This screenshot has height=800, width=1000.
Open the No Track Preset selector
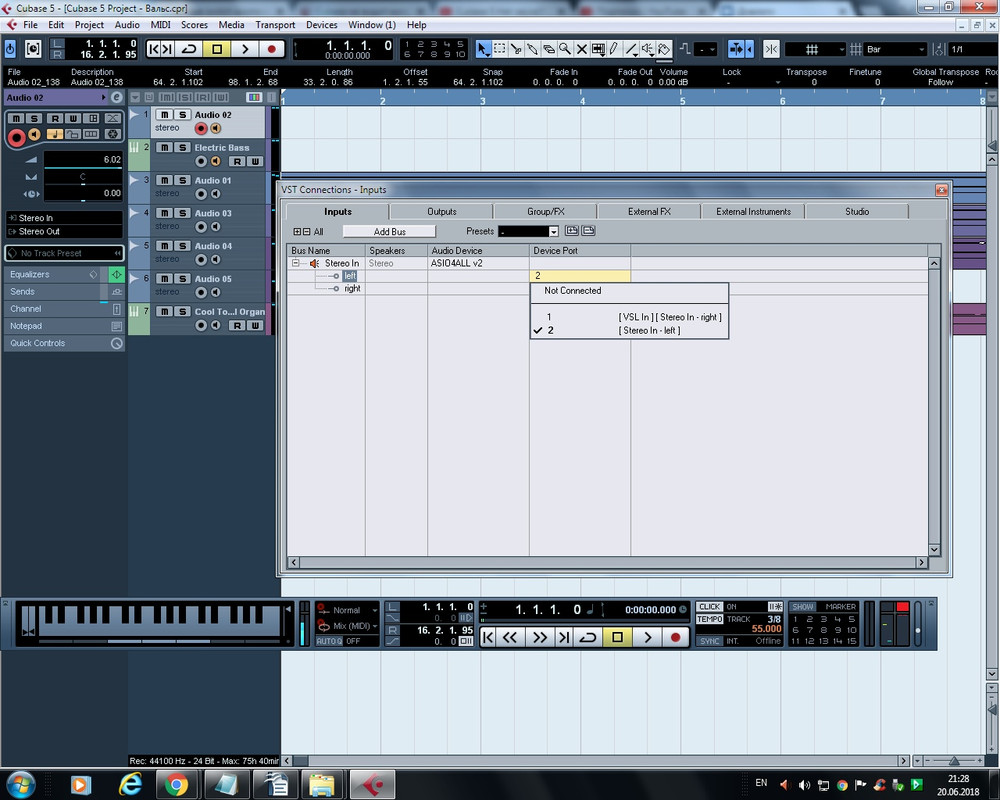64,253
